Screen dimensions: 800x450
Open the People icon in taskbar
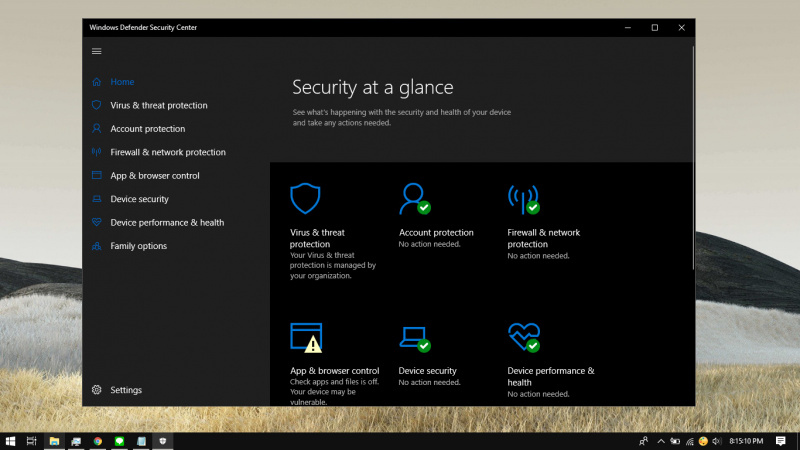click(643, 441)
